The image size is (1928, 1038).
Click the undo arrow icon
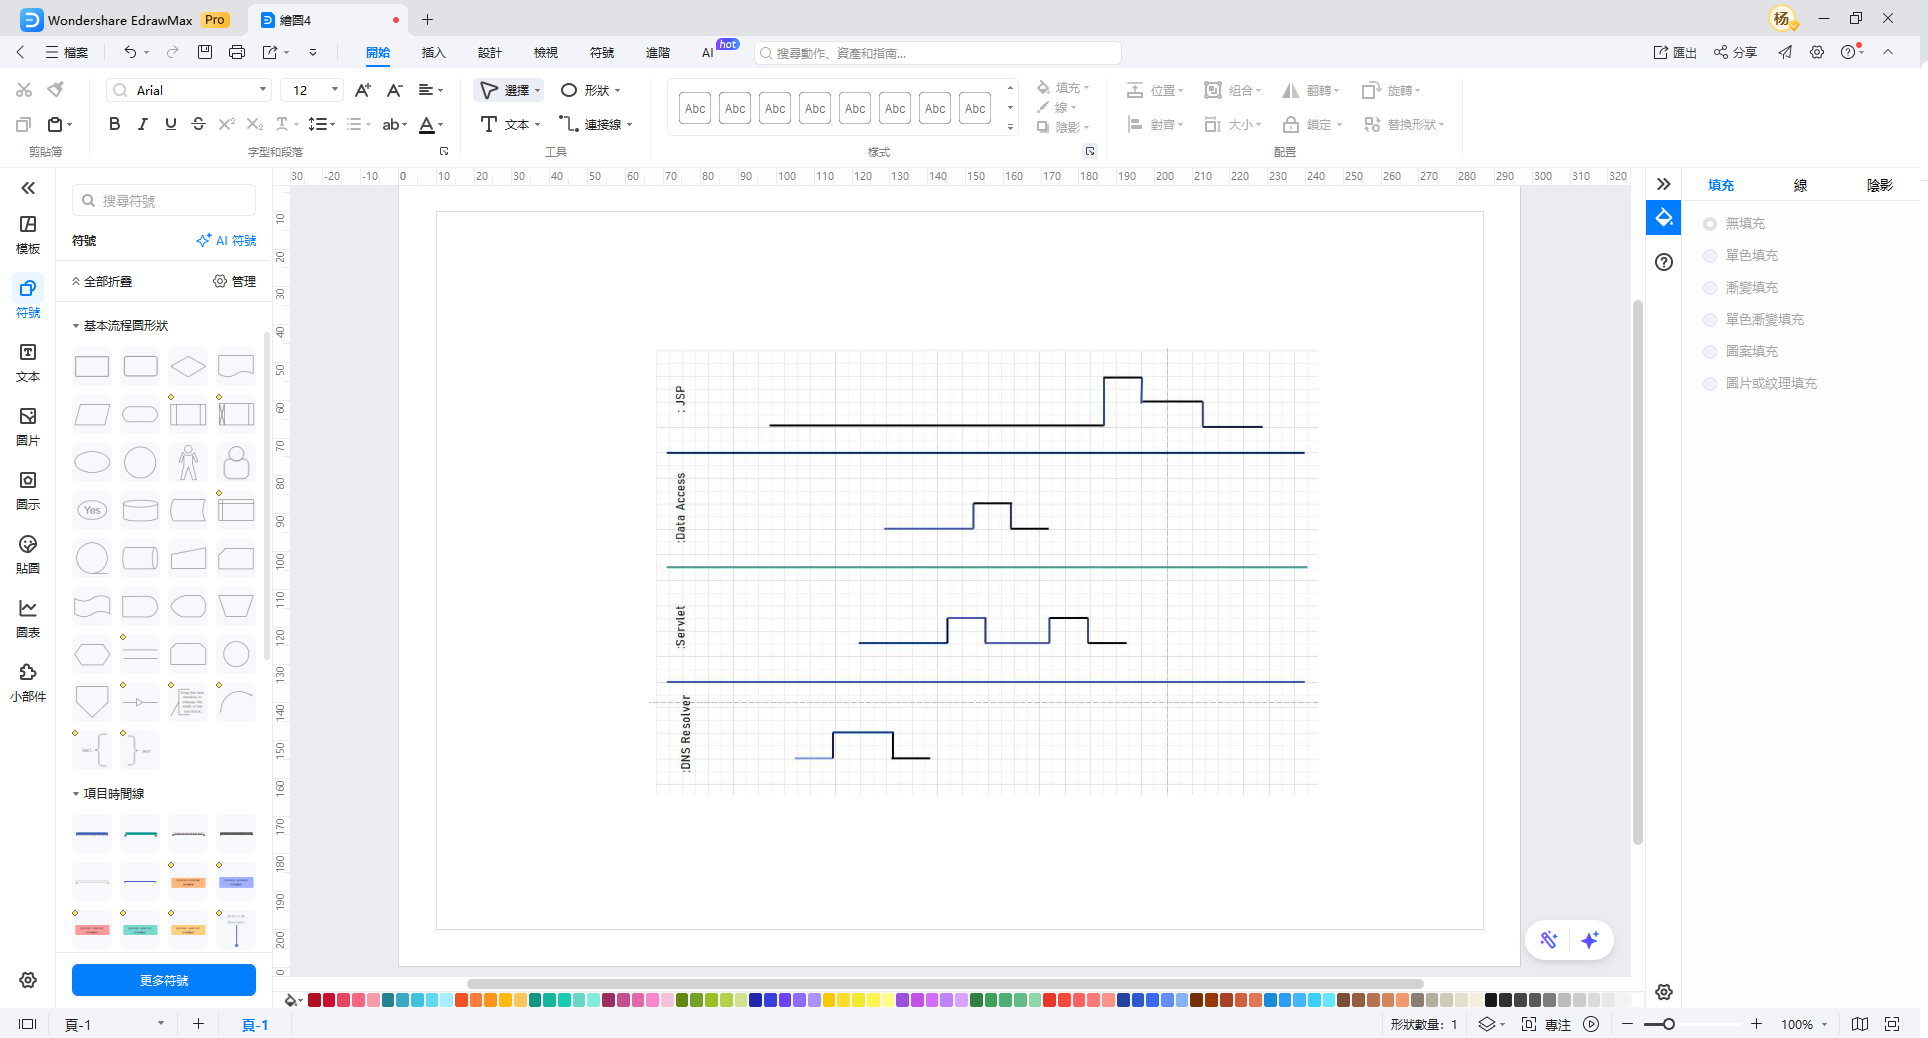click(x=130, y=52)
